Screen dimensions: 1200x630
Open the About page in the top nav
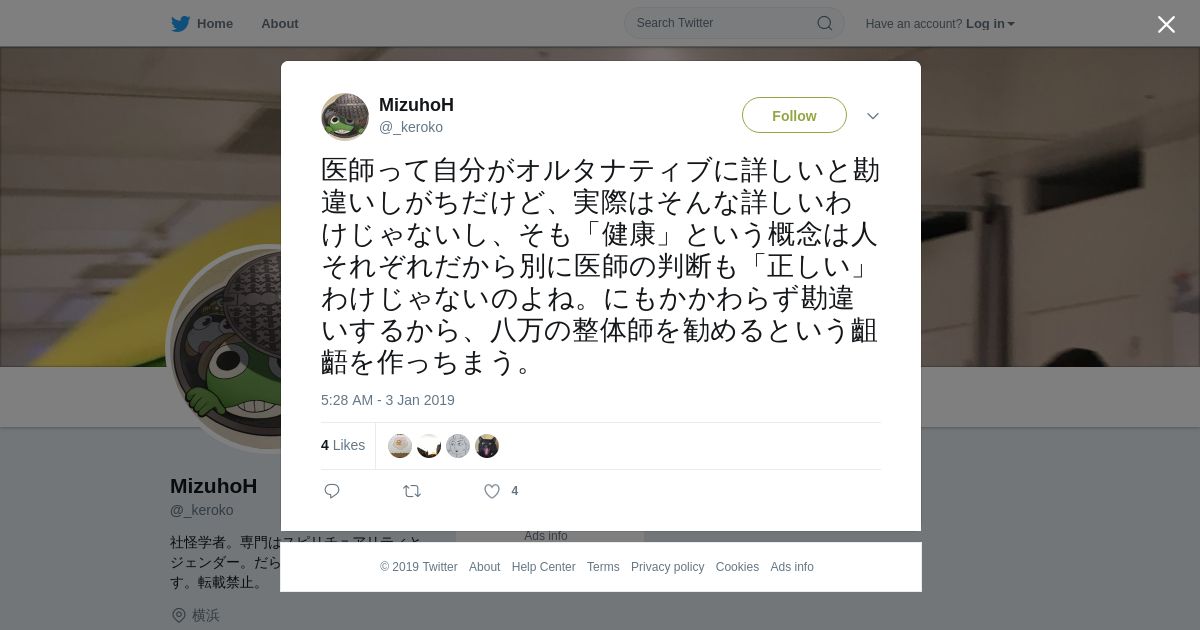(280, 23)
